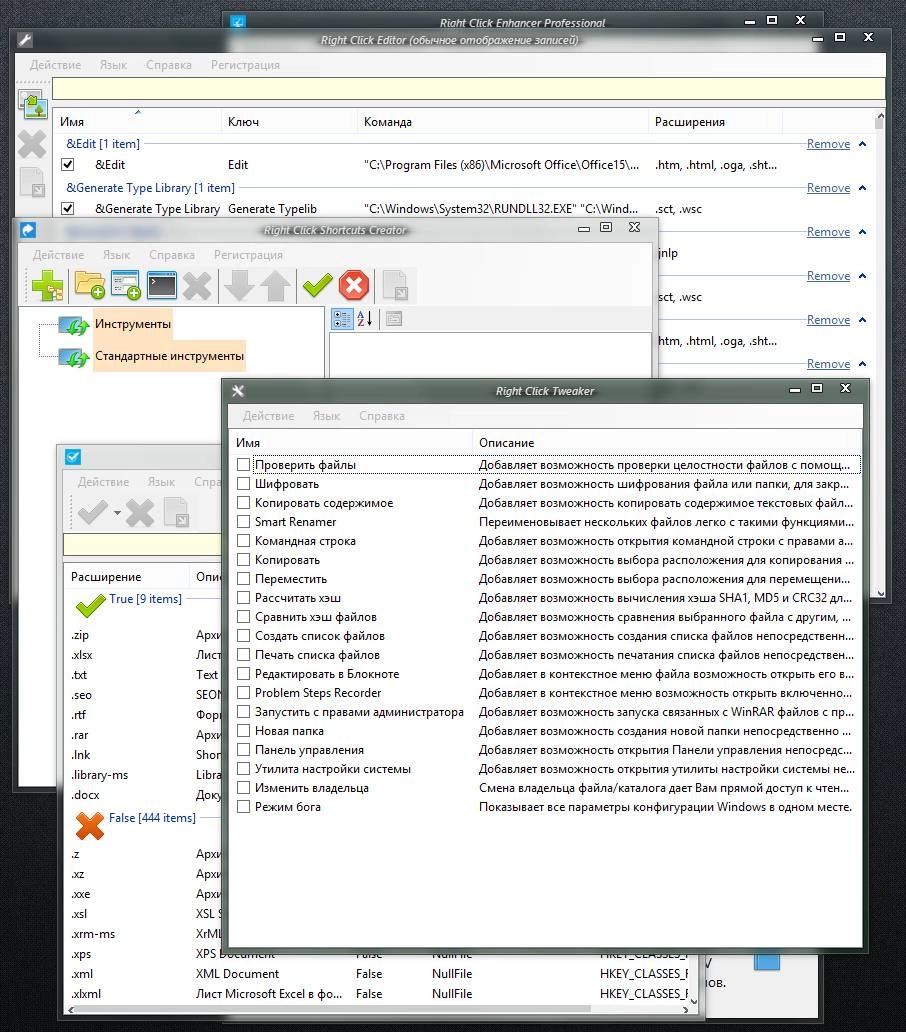Screen dimensions: 906x1032
Task: Click the yellow search field in Right Click Editor
Action: point(468,89)
